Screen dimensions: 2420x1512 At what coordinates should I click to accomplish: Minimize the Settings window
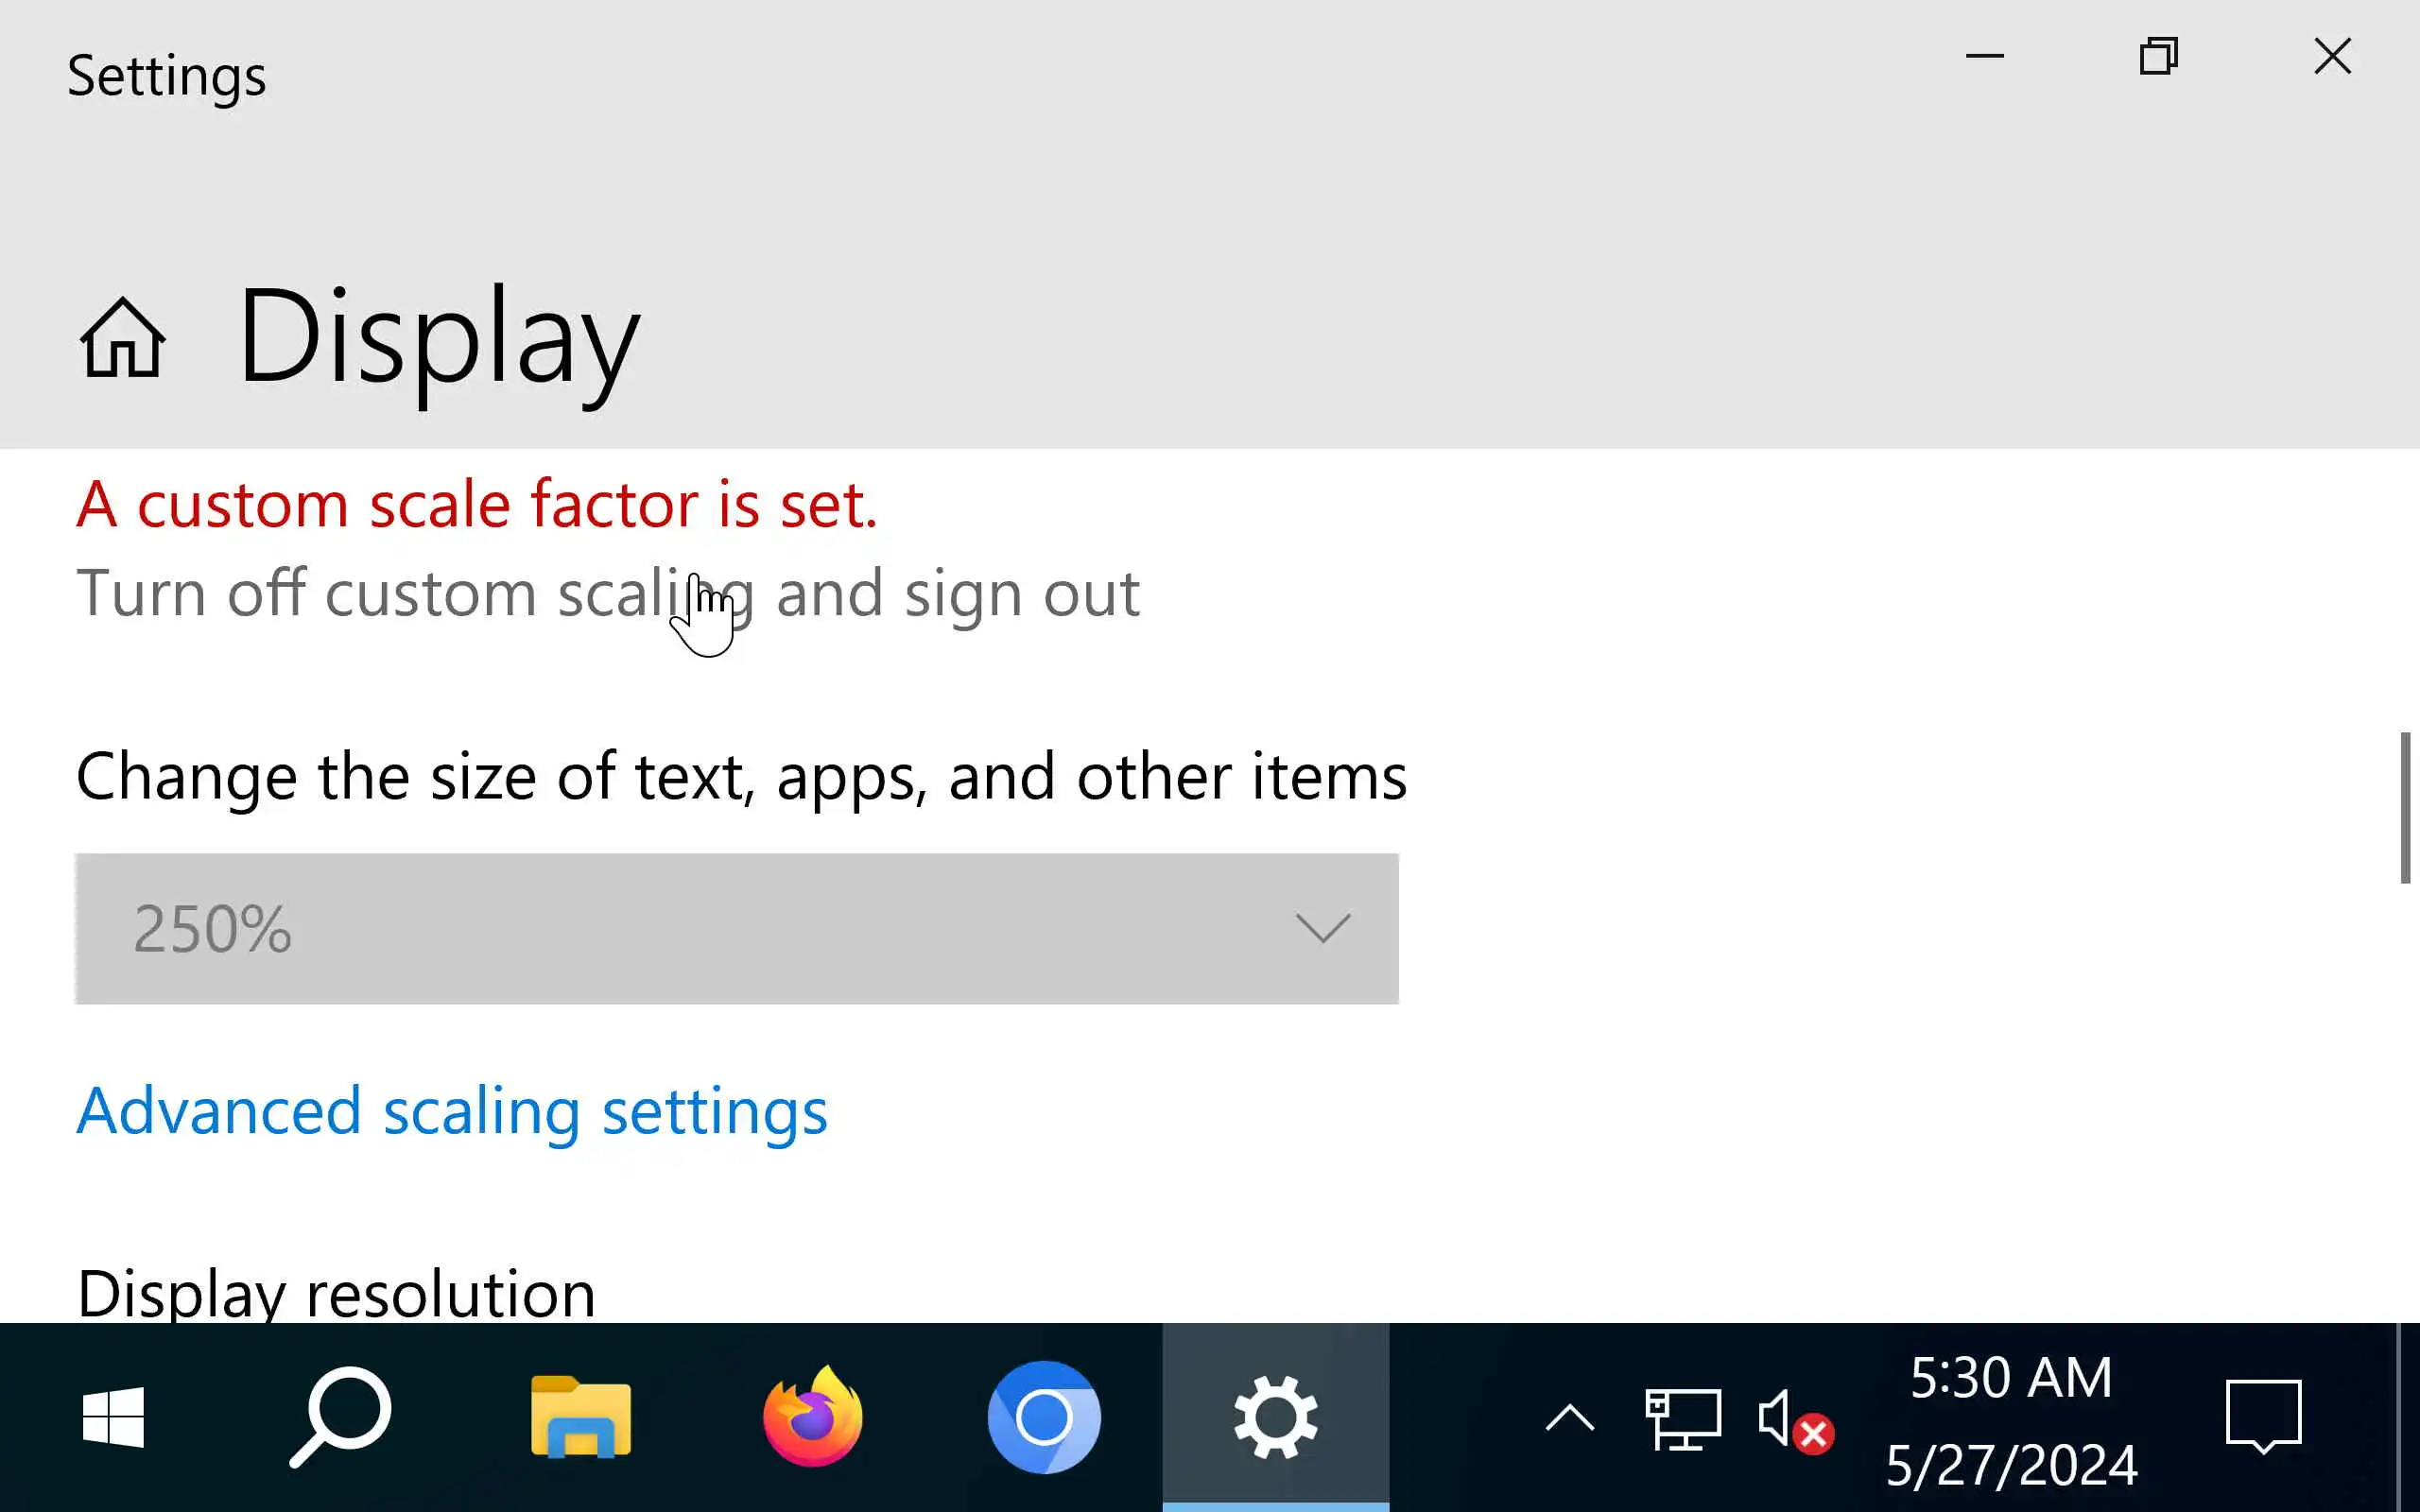point(1984,56)
